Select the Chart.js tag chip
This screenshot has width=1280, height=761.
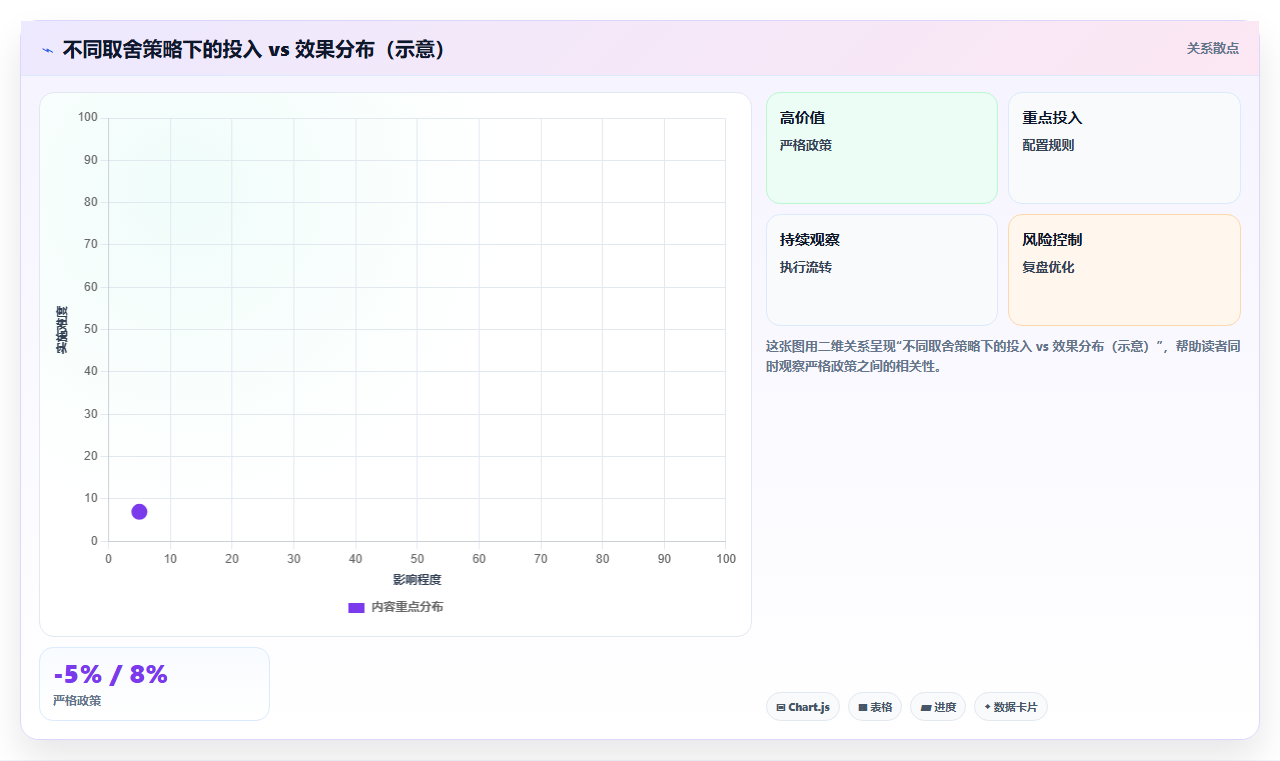click(803, 707)
